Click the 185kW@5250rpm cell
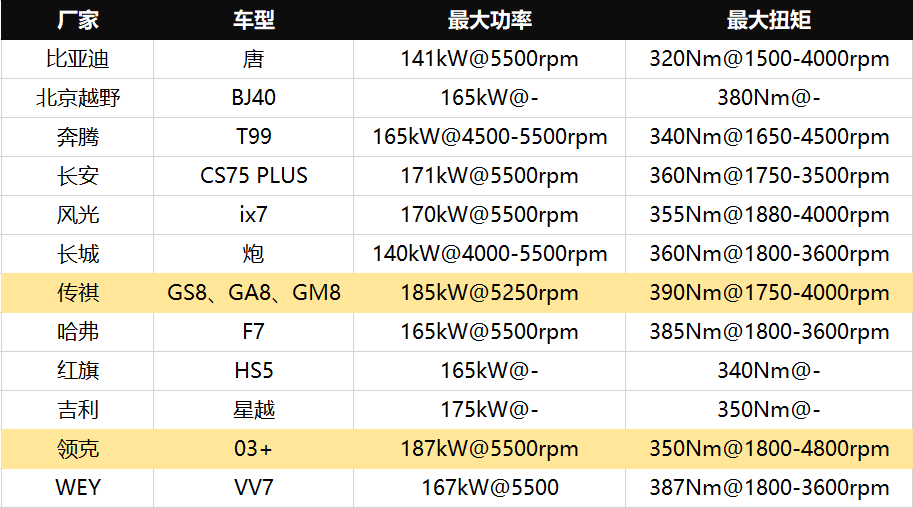 [489, 293]
